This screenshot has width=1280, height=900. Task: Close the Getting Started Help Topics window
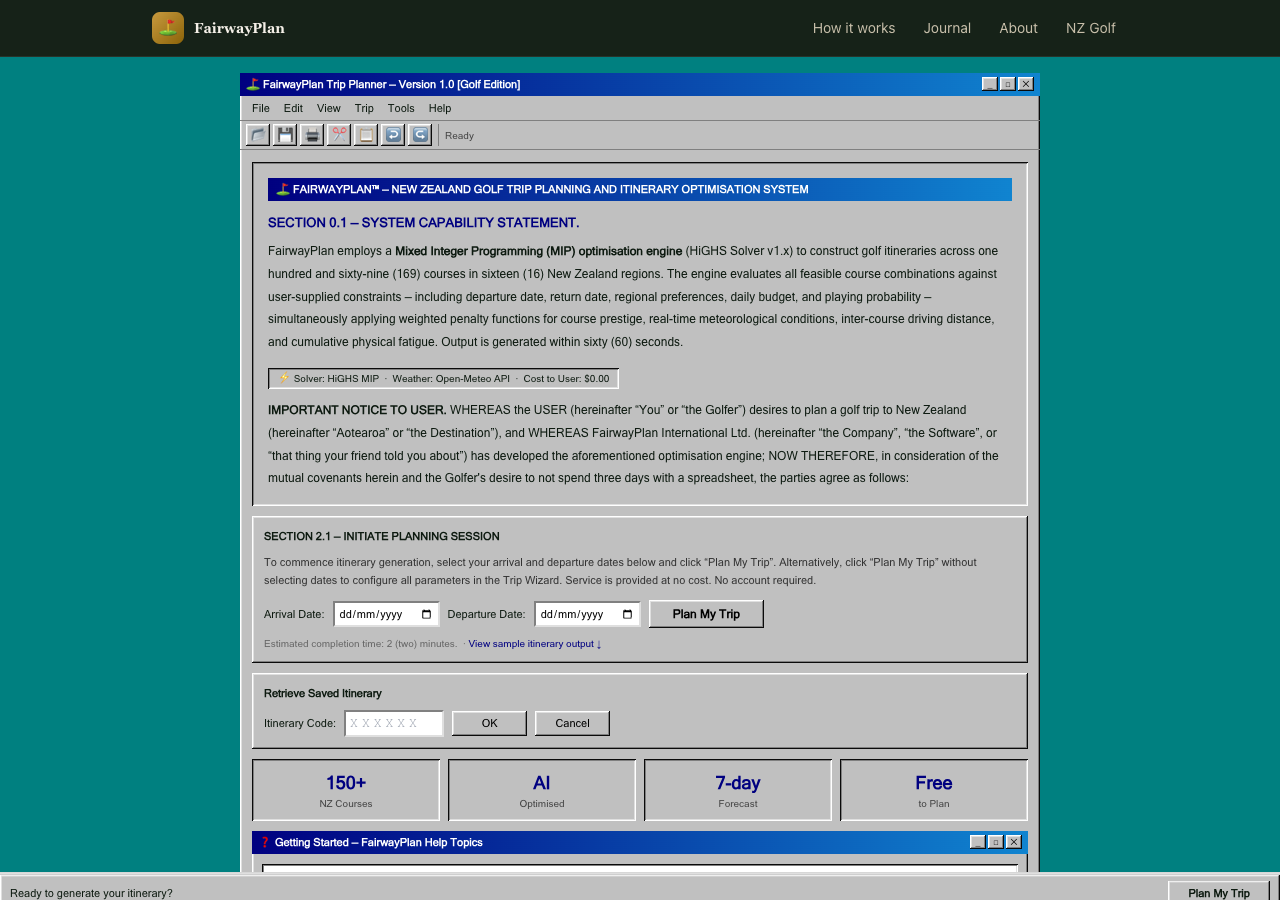point(1014,842)
